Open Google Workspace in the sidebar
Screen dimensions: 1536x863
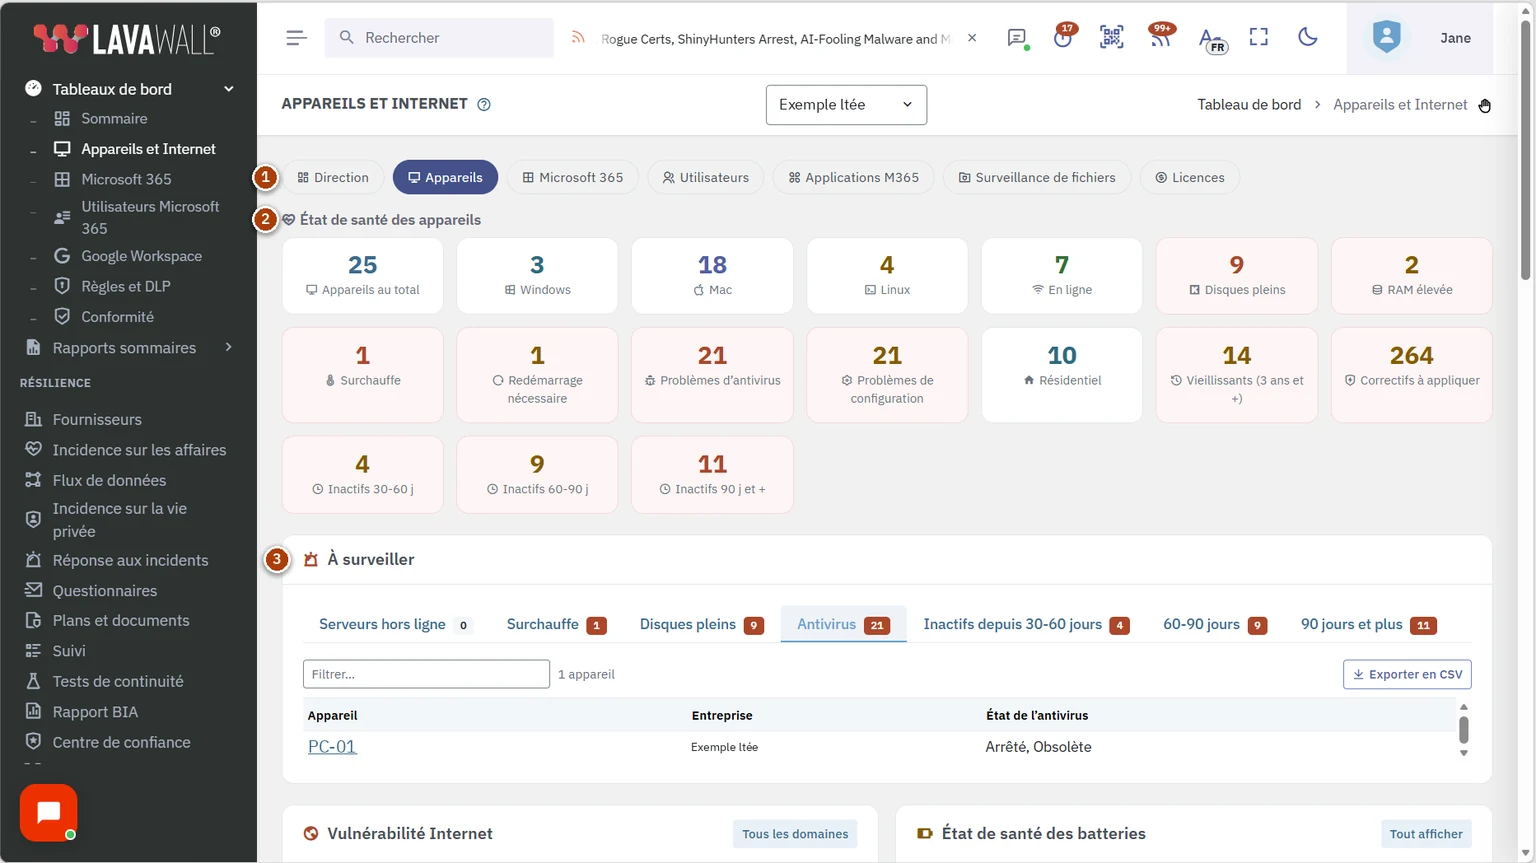tap(141, 256)
